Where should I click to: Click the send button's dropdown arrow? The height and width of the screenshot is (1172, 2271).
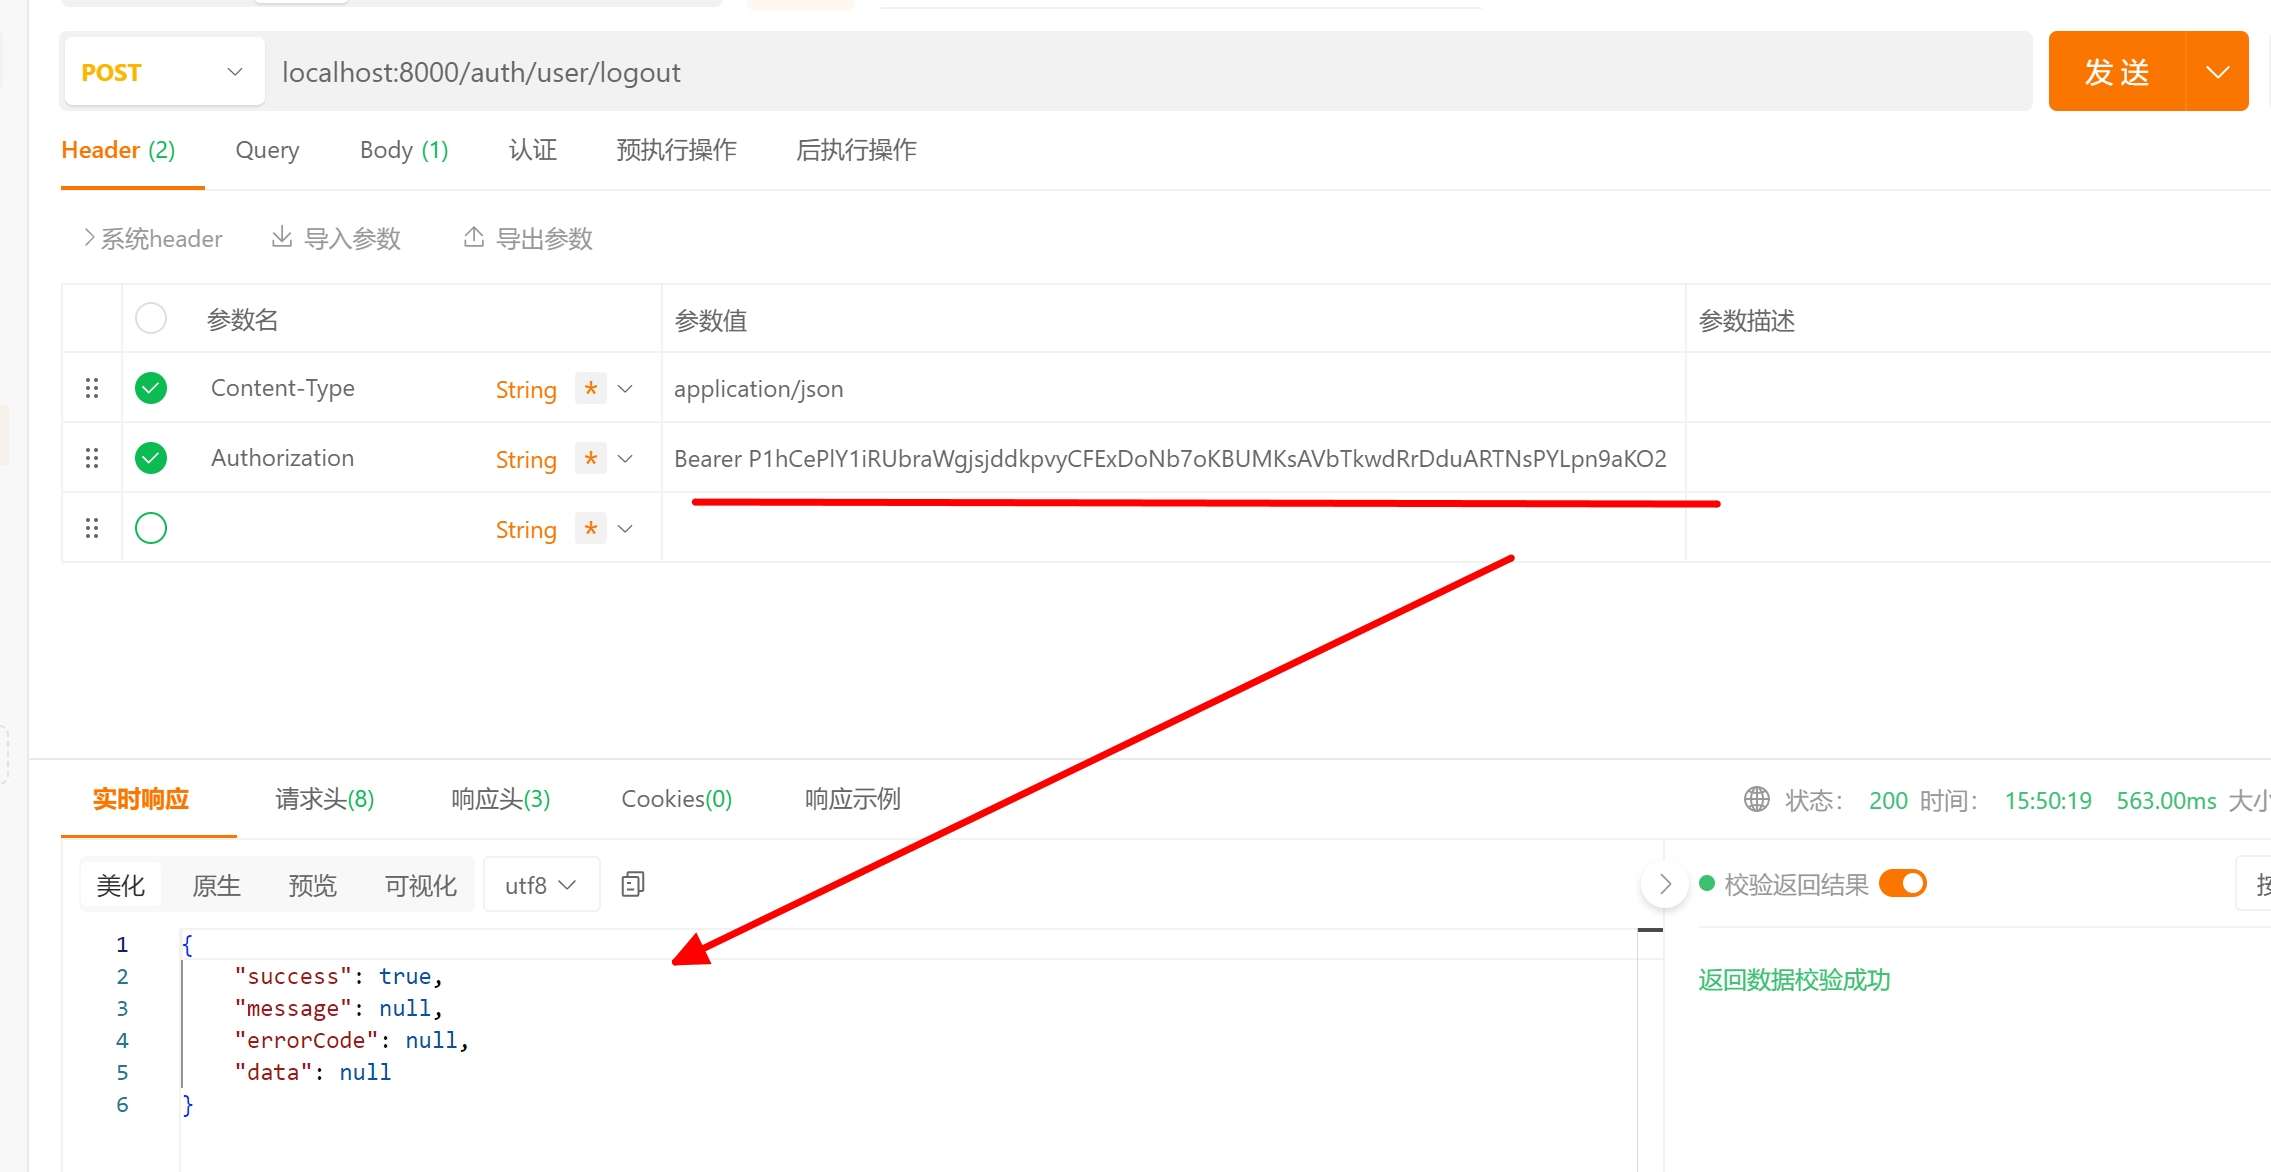(x=2217, y=72)
